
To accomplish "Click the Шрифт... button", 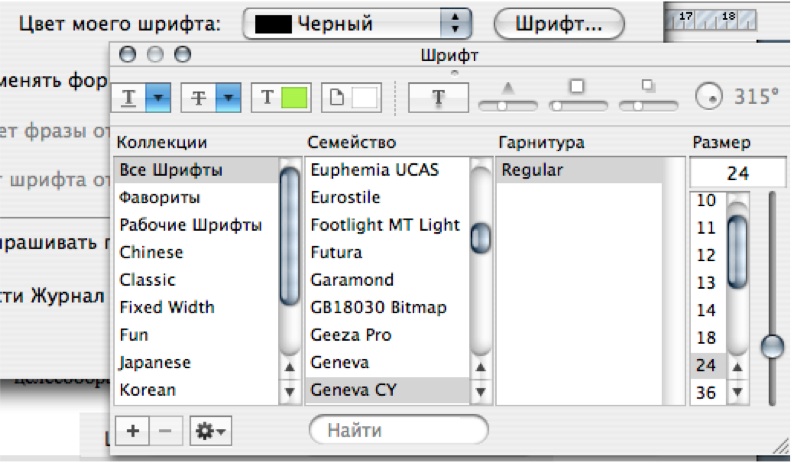I will (x=559, y=23).
